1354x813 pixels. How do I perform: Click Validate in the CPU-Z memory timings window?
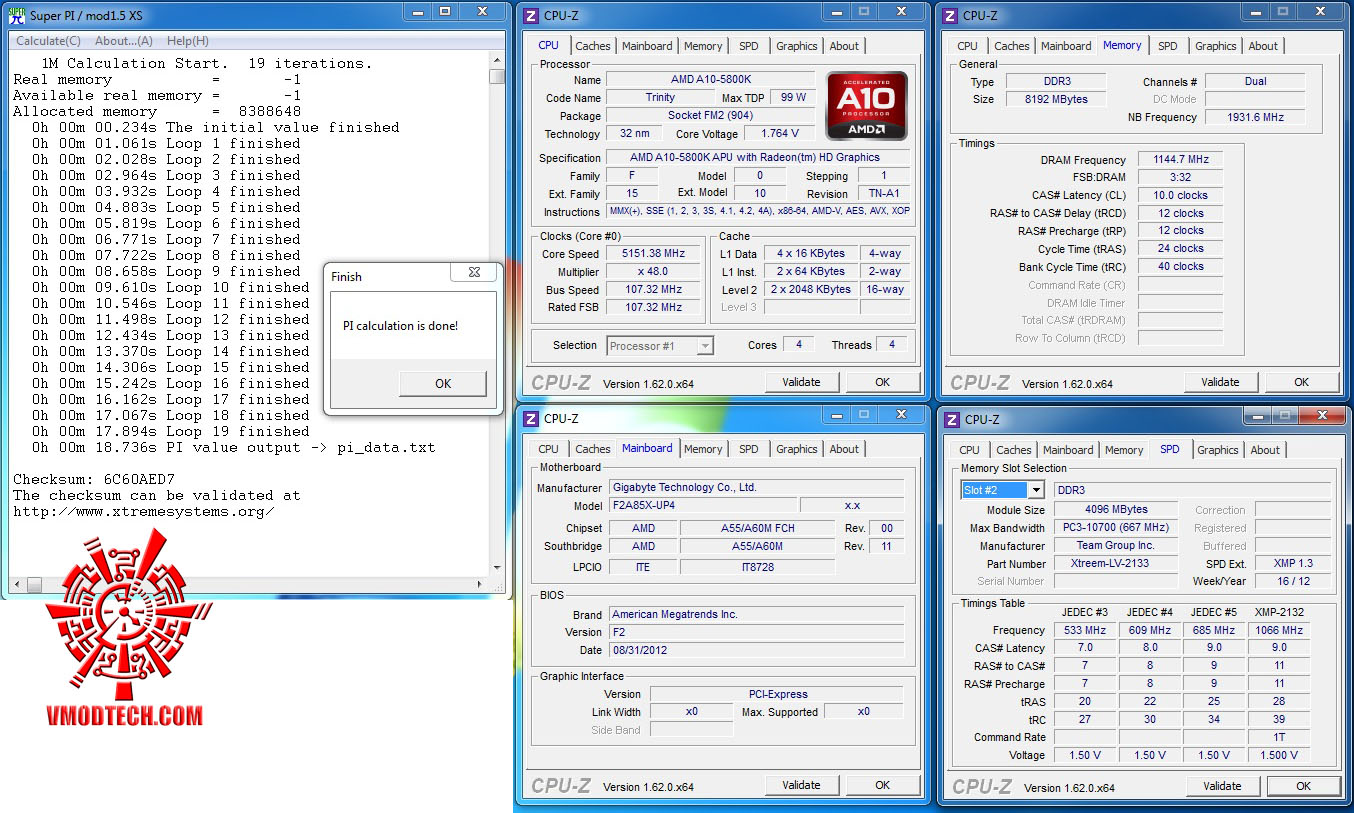[1221, 382]
